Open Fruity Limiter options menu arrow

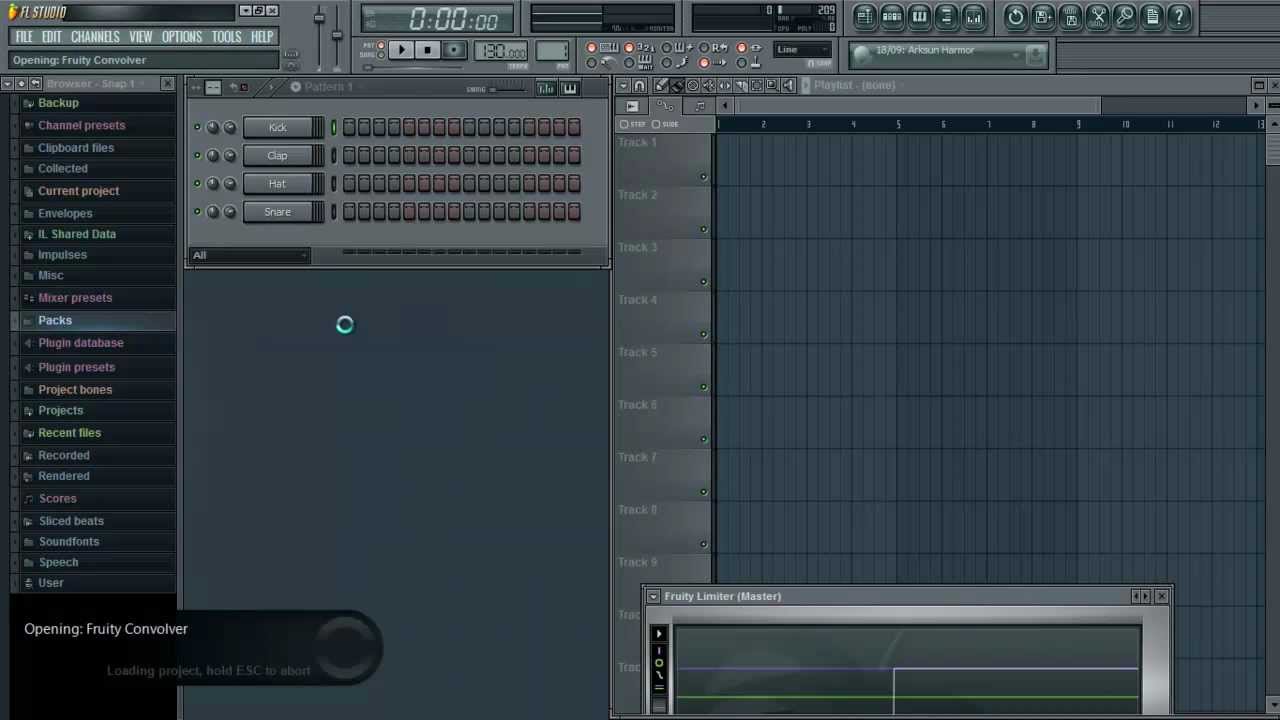tap(653, 596)
